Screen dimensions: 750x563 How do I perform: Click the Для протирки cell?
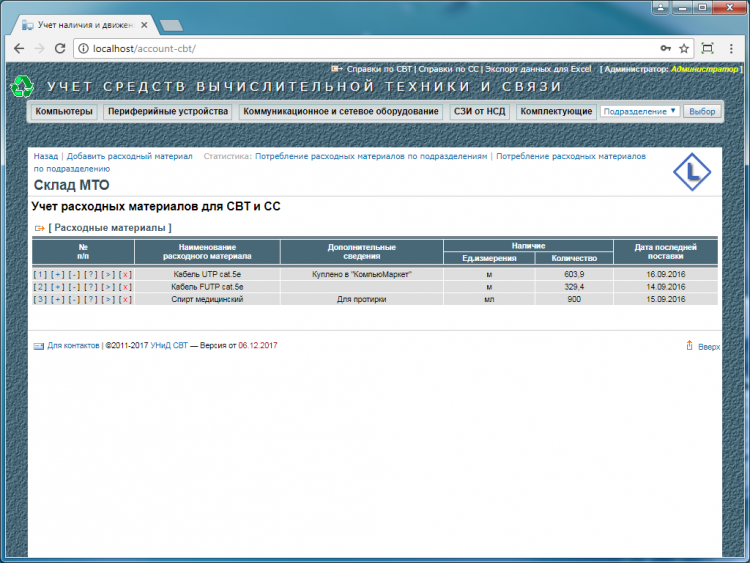coord(362,299)
